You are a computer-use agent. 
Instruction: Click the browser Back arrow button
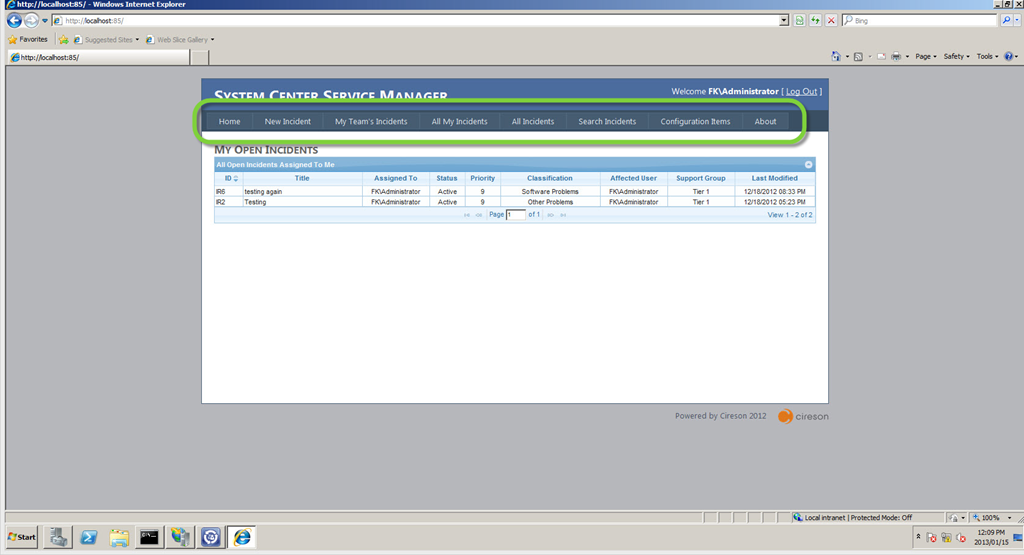pos(14,20)
